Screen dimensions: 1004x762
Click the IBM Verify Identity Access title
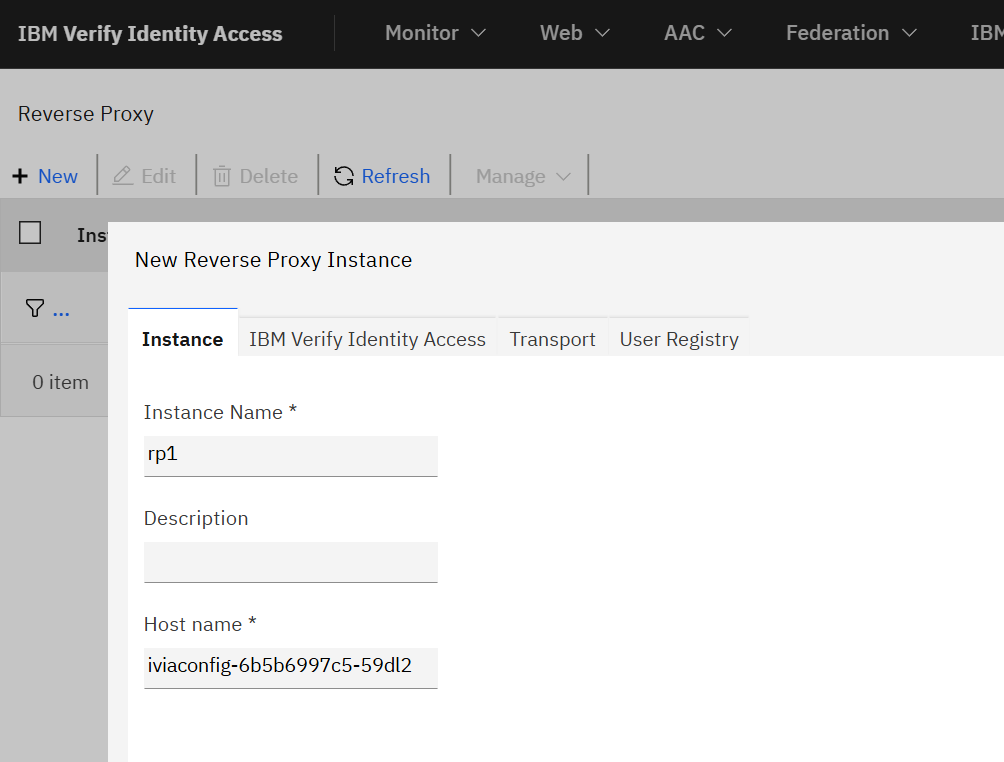pos(150,33)
